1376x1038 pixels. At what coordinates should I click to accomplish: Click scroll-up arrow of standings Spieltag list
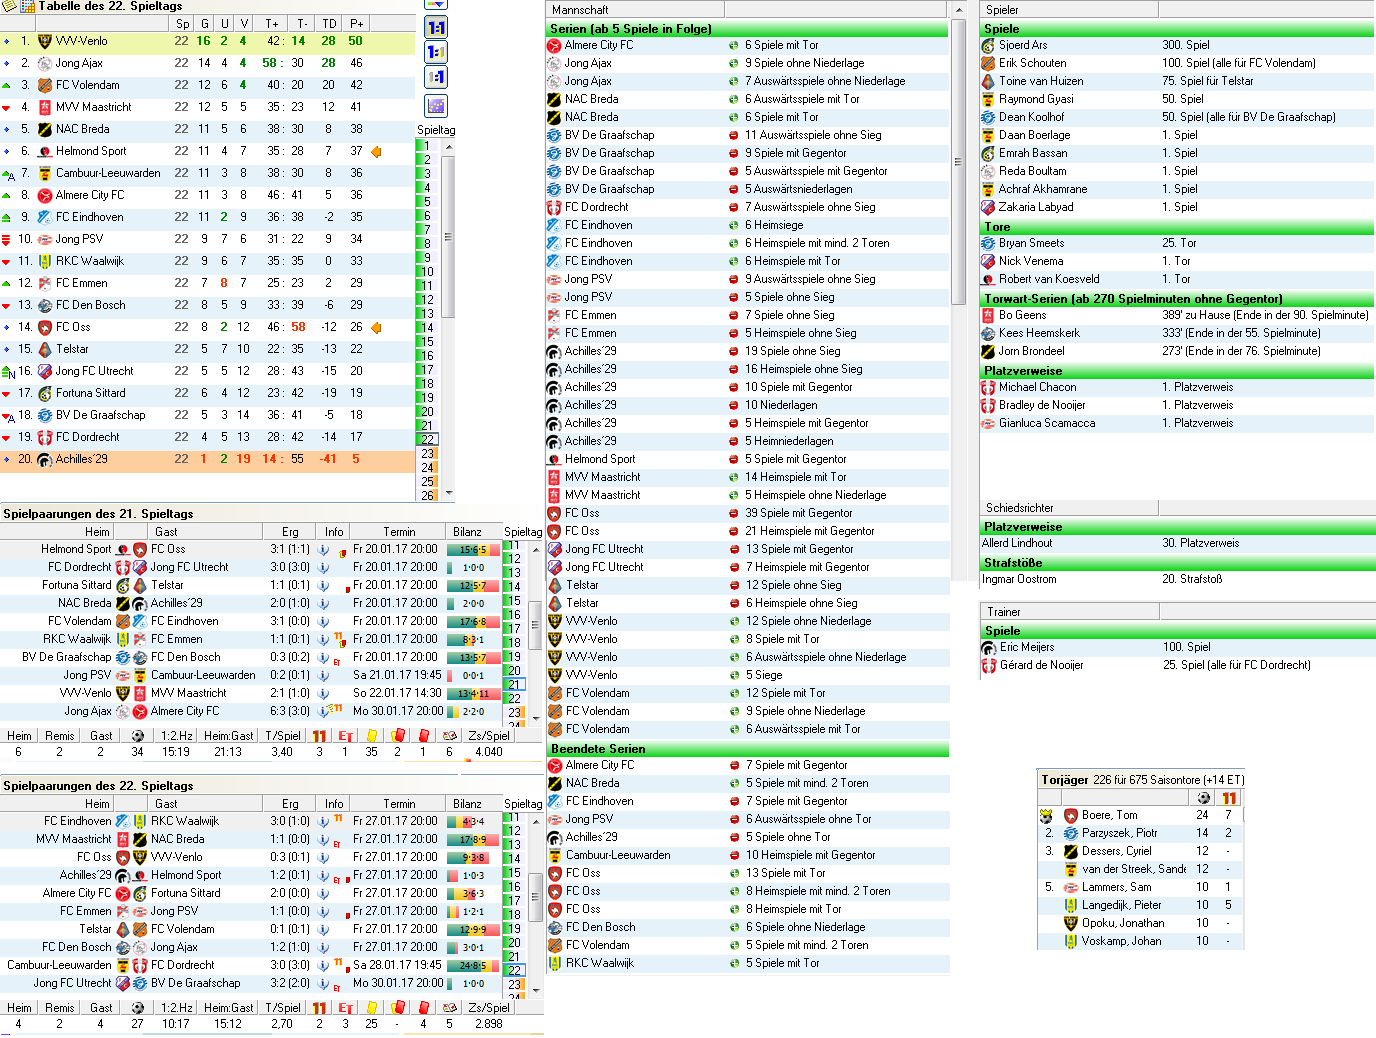click(x=449, y=147)
